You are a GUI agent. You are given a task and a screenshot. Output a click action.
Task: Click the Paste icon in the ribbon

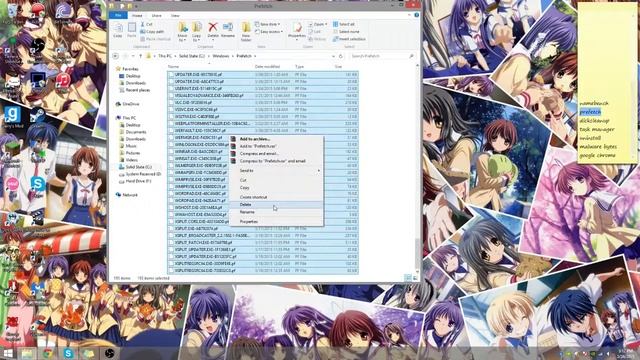[131, 29]
